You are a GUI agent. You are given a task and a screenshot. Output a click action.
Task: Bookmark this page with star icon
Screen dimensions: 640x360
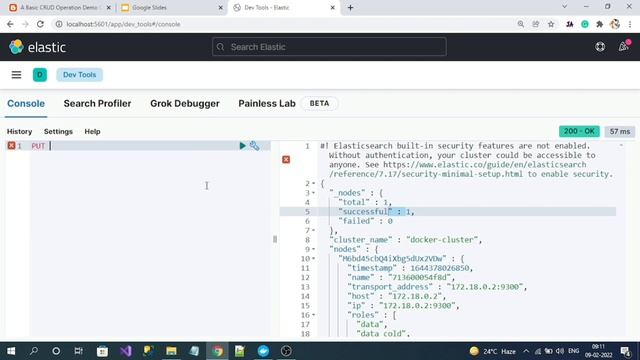point(551,24)
